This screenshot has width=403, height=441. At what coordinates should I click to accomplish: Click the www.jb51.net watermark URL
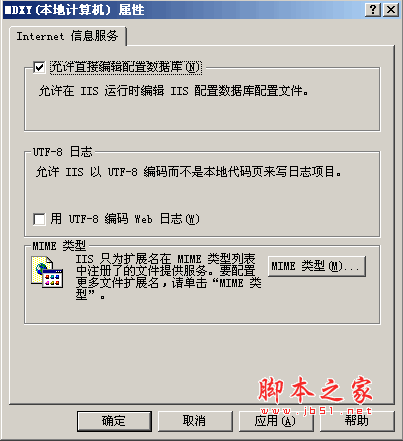coord(316,411)
